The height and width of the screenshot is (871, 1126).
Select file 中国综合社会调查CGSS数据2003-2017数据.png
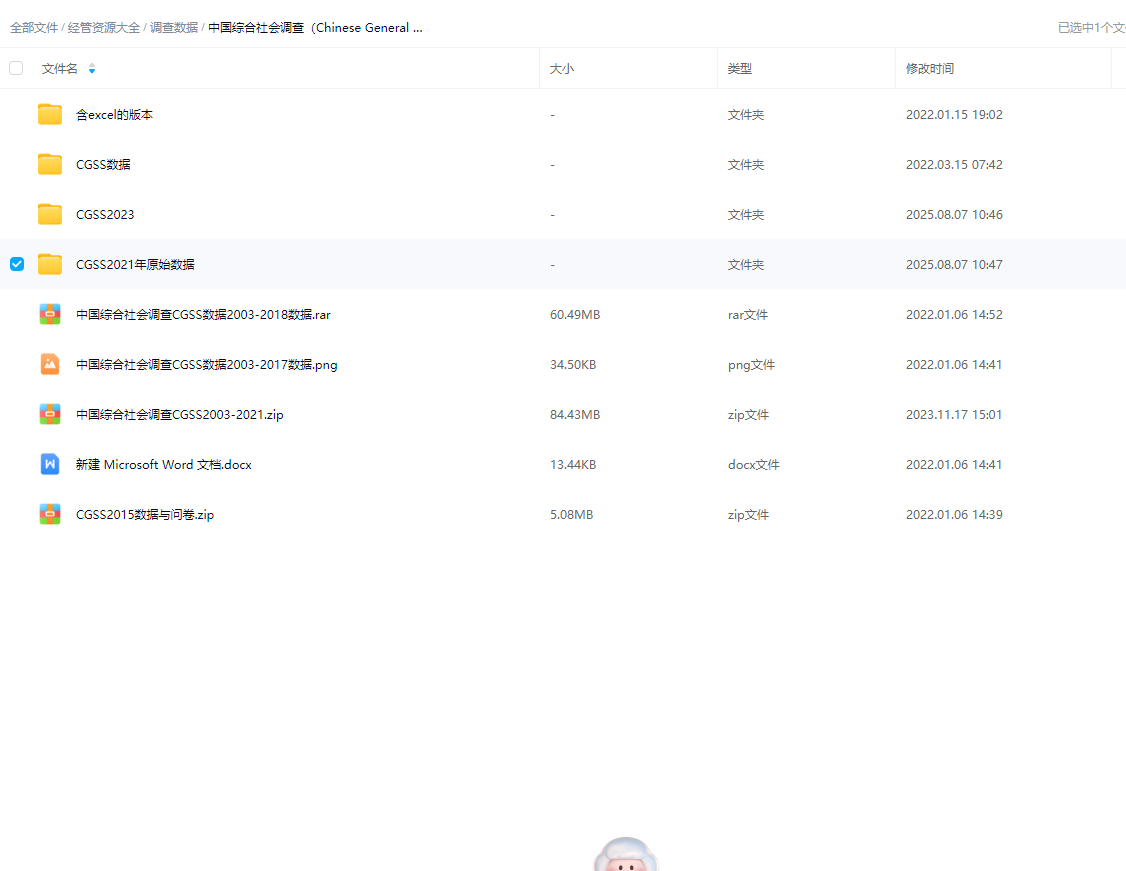(x=207, y=365)
